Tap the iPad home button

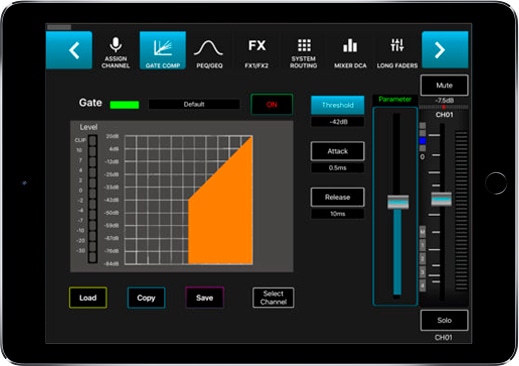[x=496, y=183]
